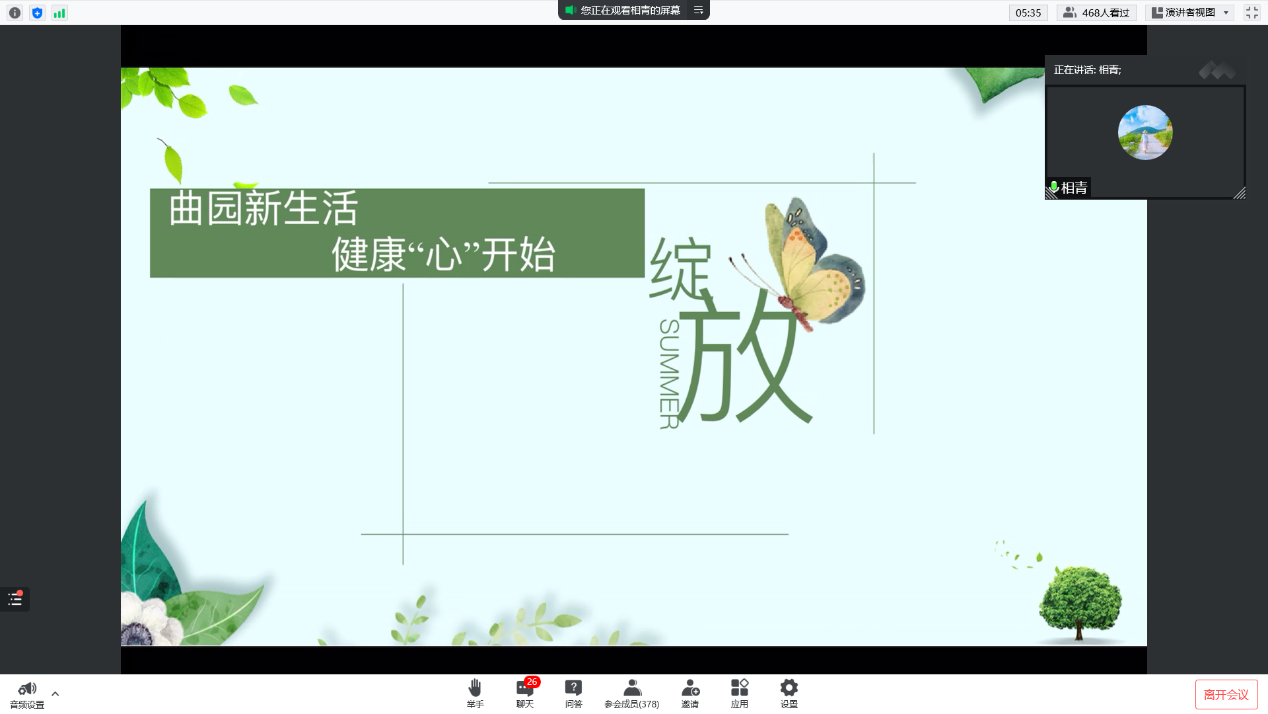Open the 聊天 chat with 26 unread
The height and width of the screenshot is (714, 1268).
525,692
